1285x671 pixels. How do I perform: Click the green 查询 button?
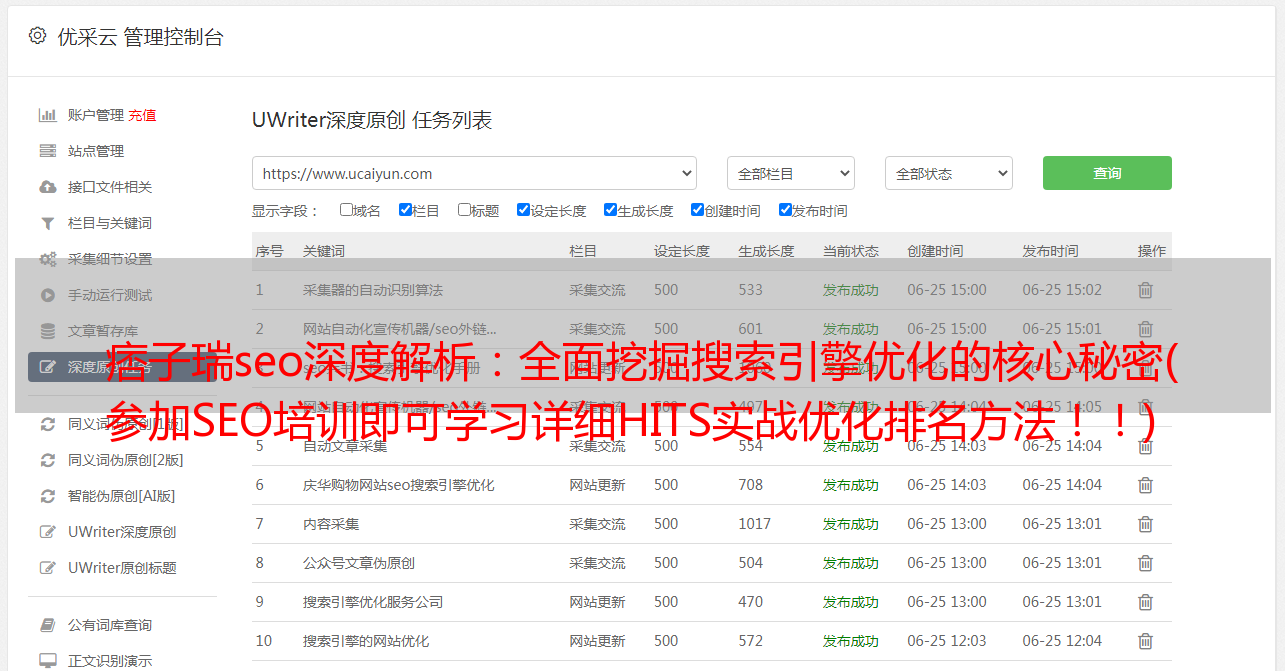point(1107,173)
